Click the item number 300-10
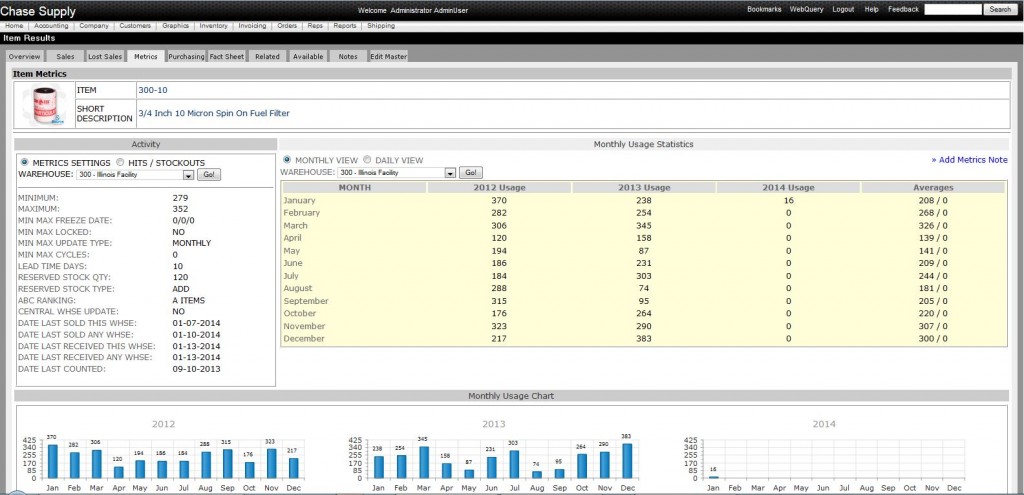This screenshot has width=1024, height=495. (x=153, y=90)
